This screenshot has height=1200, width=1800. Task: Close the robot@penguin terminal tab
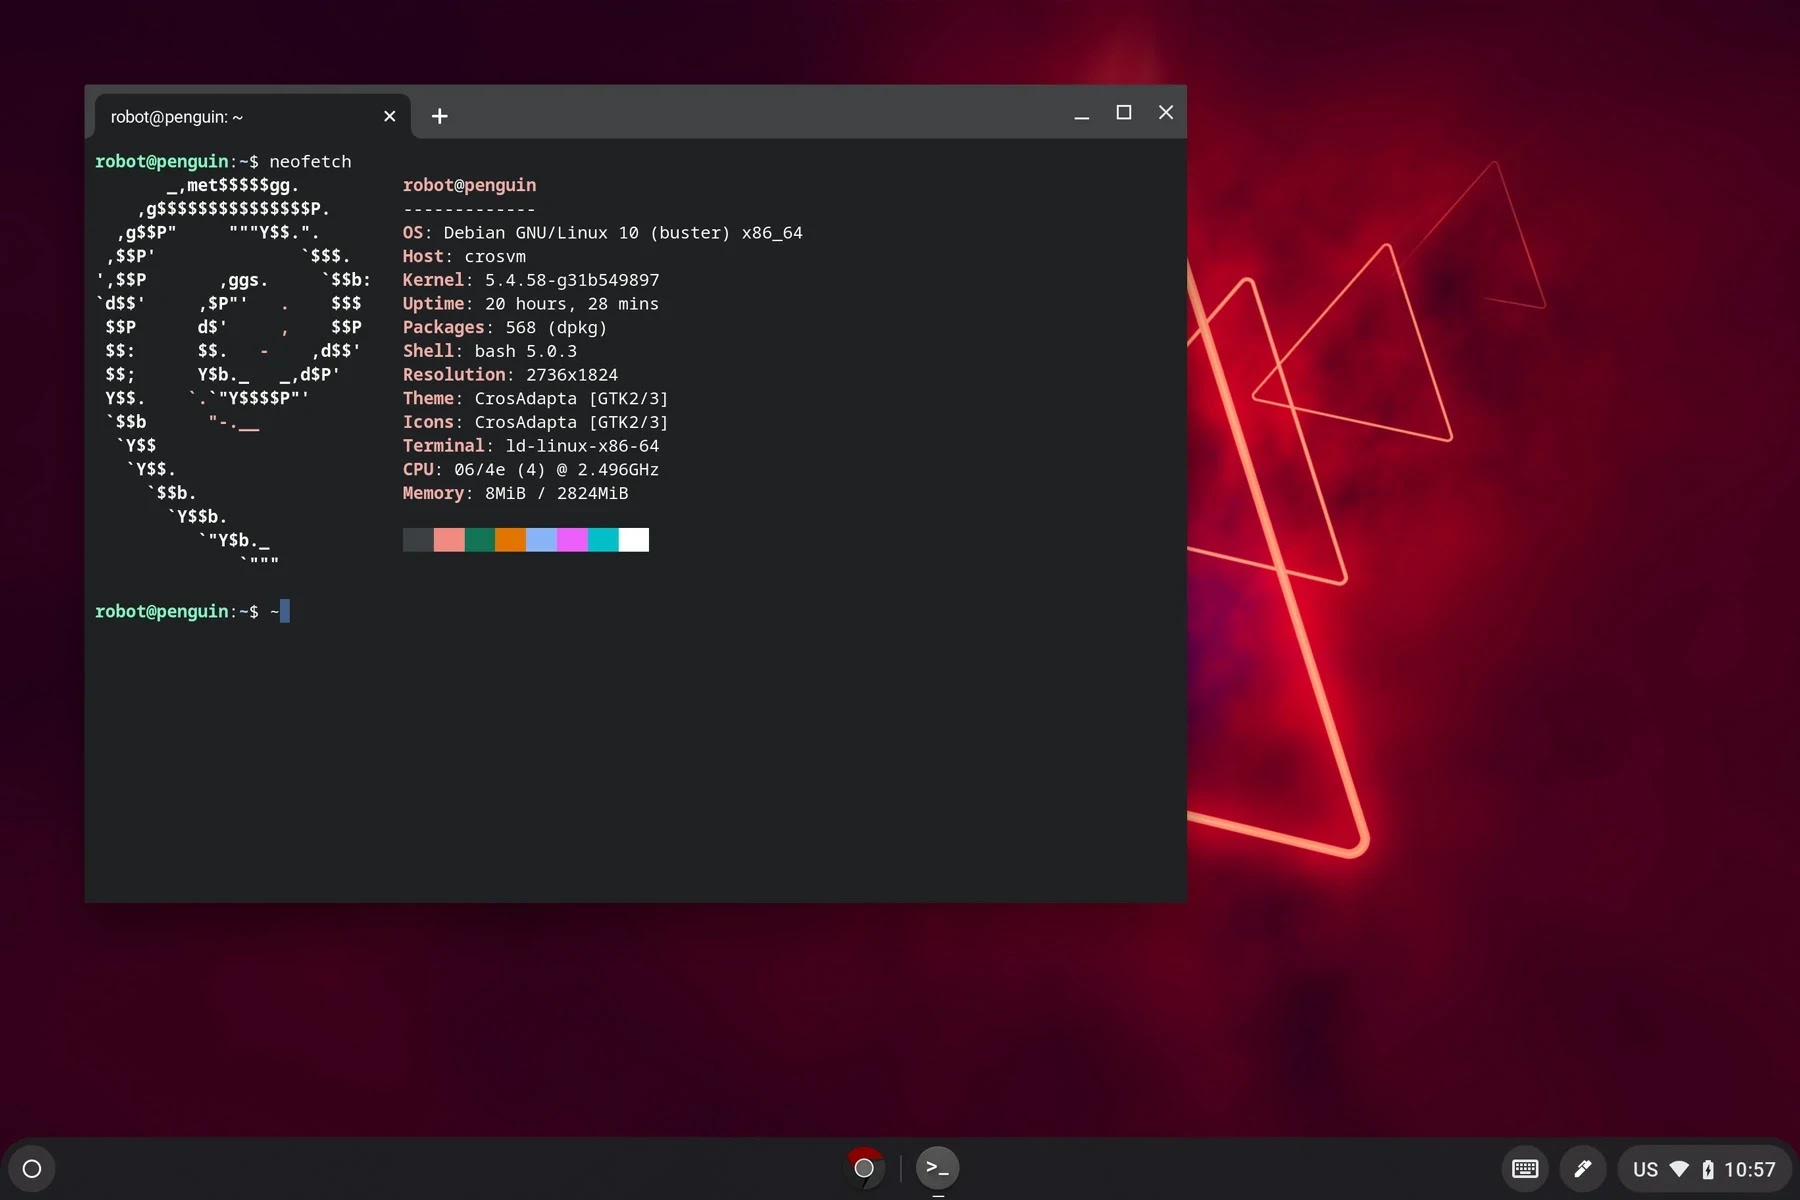tap(390, 116)
